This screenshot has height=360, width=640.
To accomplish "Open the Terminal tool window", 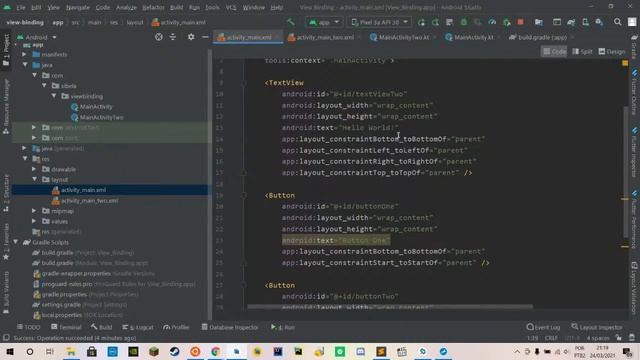I will (x=66, y=327).
